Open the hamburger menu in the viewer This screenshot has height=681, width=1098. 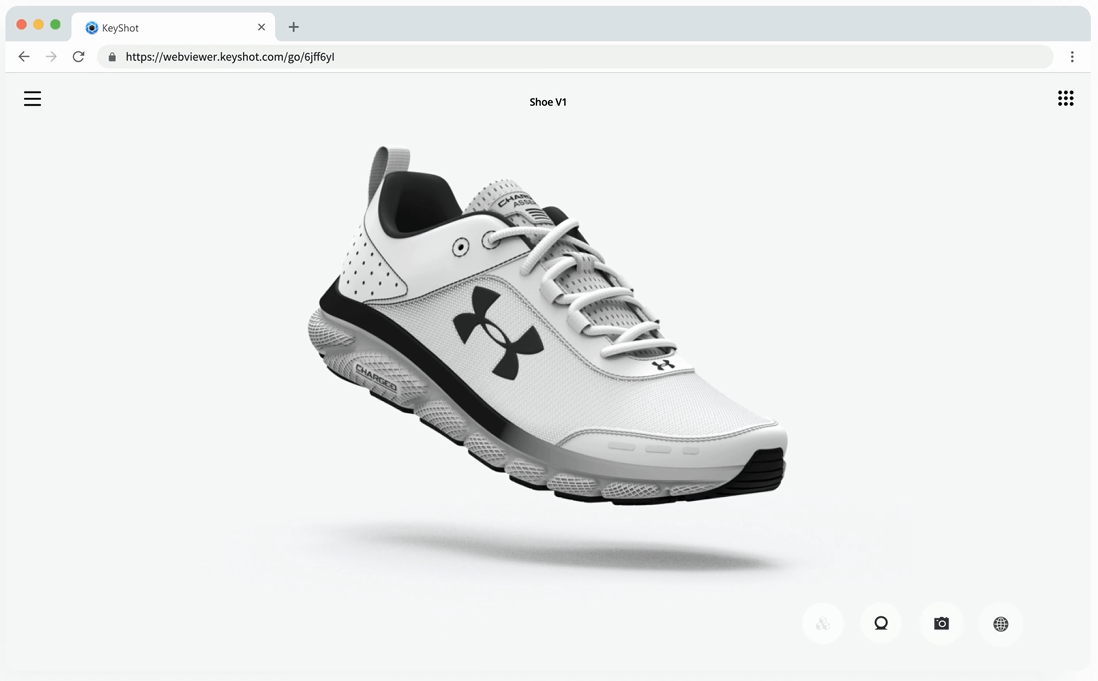point(32,99)
